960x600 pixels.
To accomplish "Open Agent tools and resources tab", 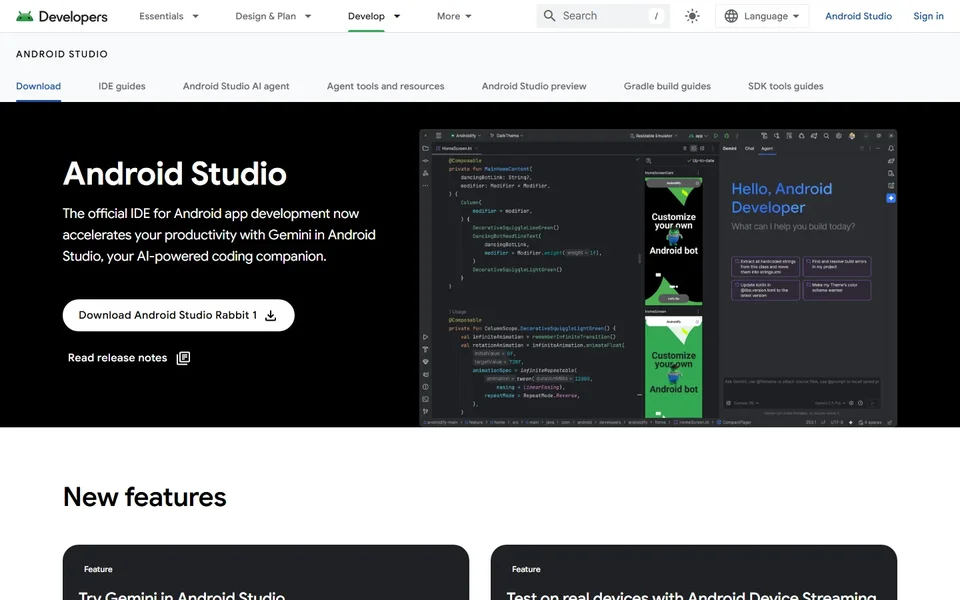I will (386, 86).
